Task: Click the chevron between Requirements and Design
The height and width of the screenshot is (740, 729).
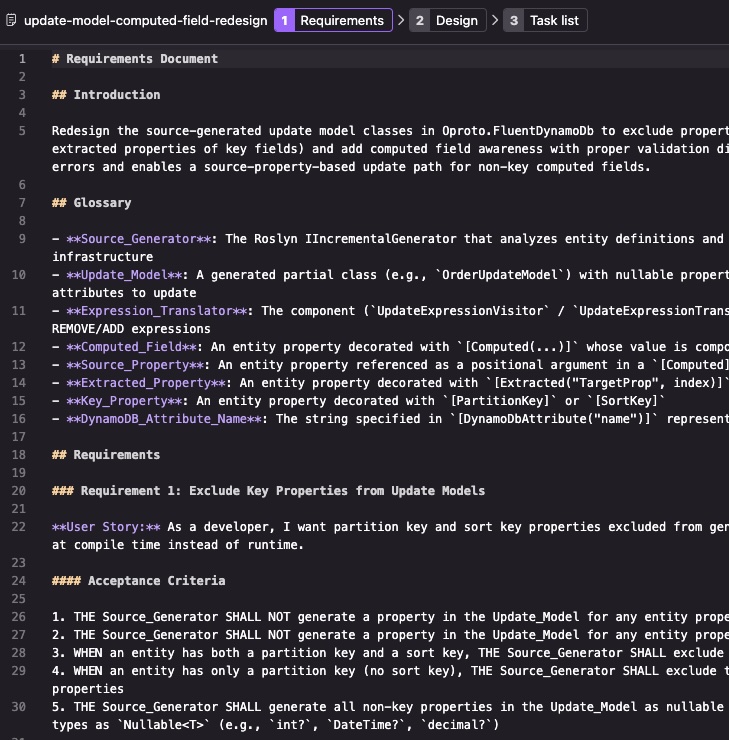Action: 401,20
